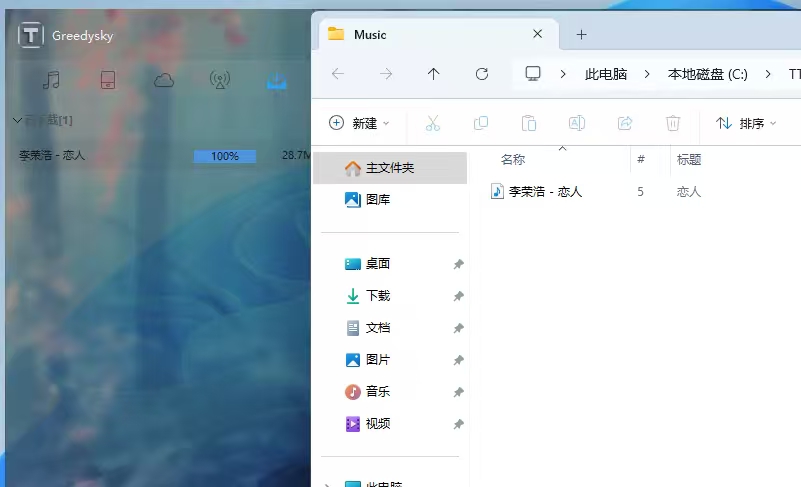
Task: Open 视频 quick access folder
Action: 378,424
